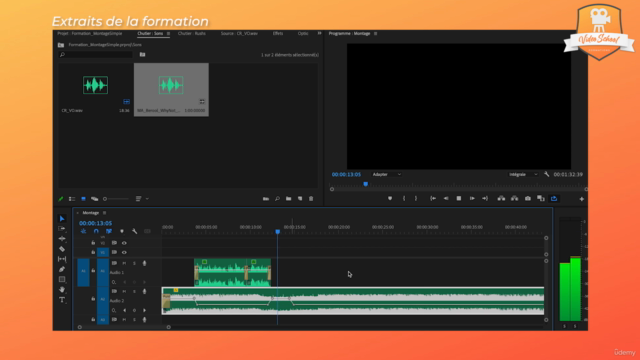
Task: Select the Pen tool in the toolbar
Action: [62, 269]
